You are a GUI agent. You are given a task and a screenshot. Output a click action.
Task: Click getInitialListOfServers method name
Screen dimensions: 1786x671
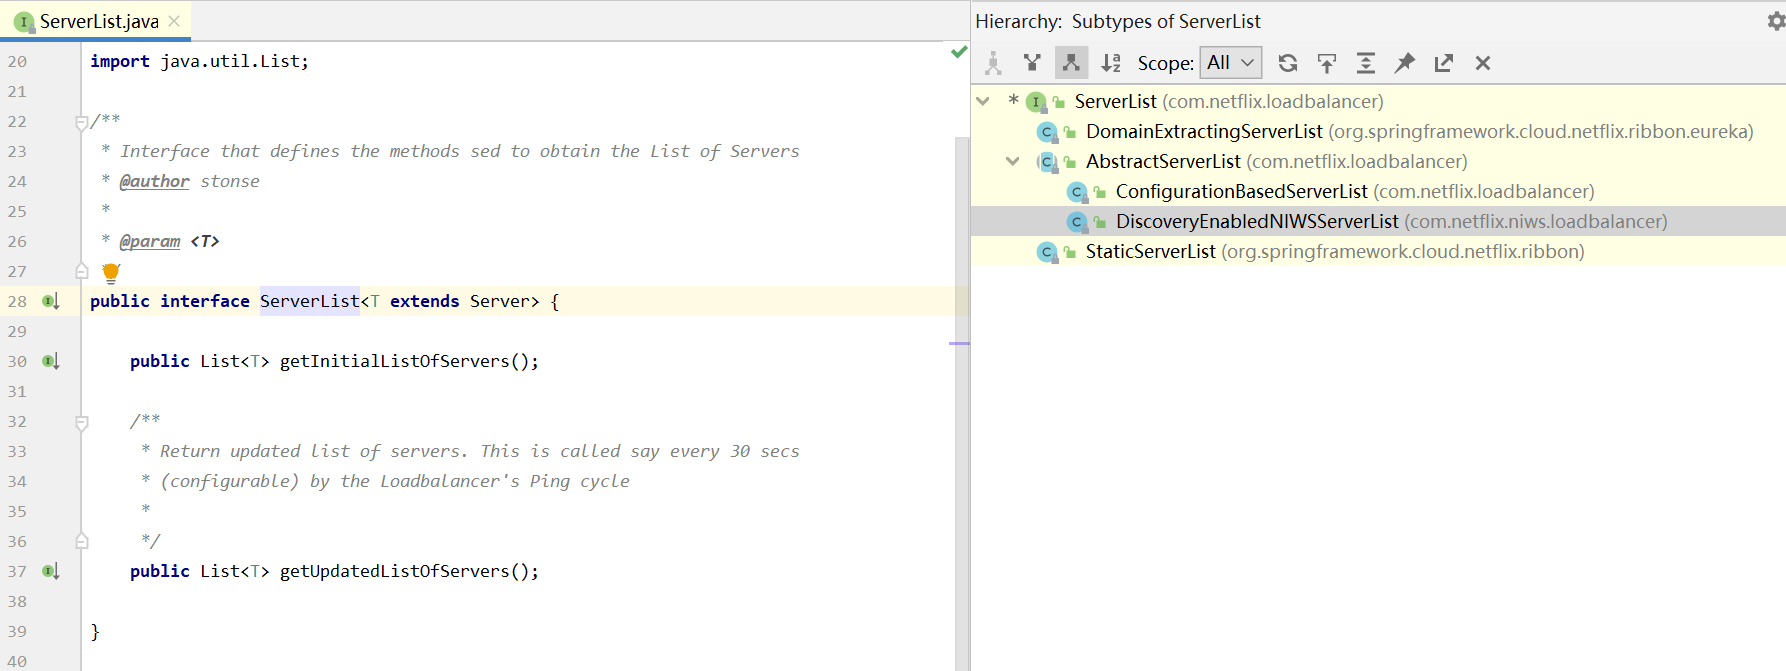tap(395, 361)
